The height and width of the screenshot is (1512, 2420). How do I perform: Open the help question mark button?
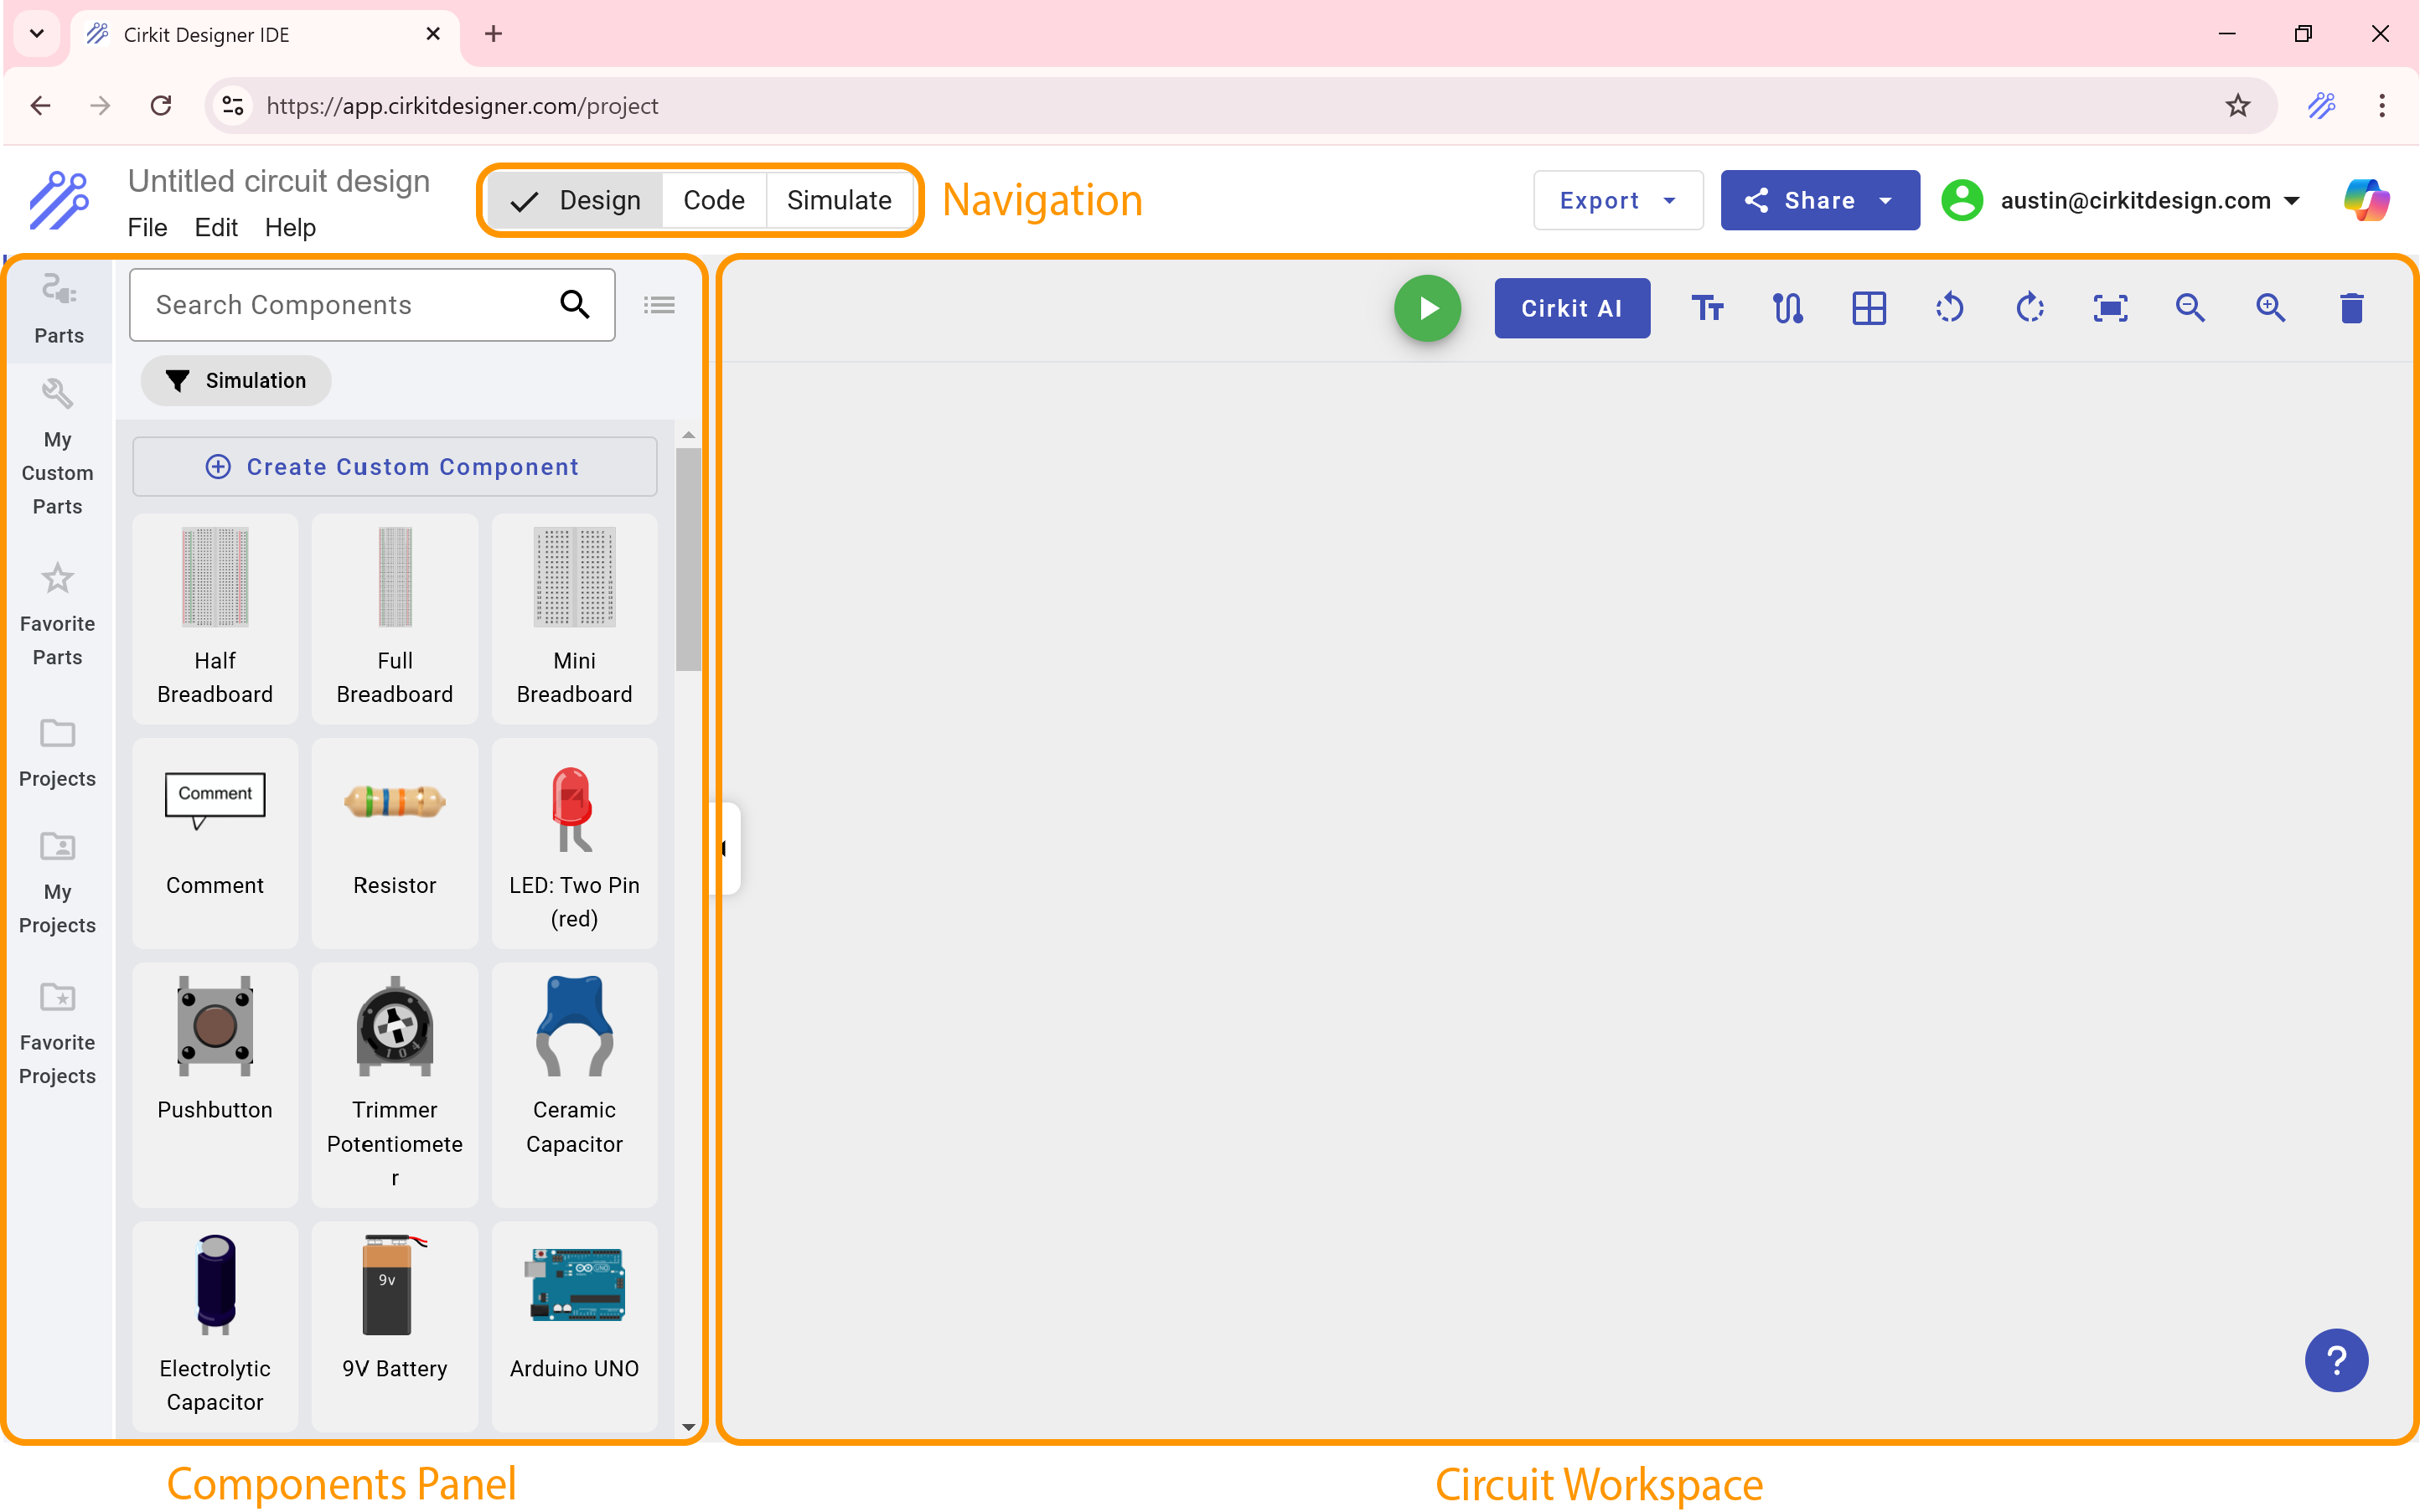point(2336,1360)
